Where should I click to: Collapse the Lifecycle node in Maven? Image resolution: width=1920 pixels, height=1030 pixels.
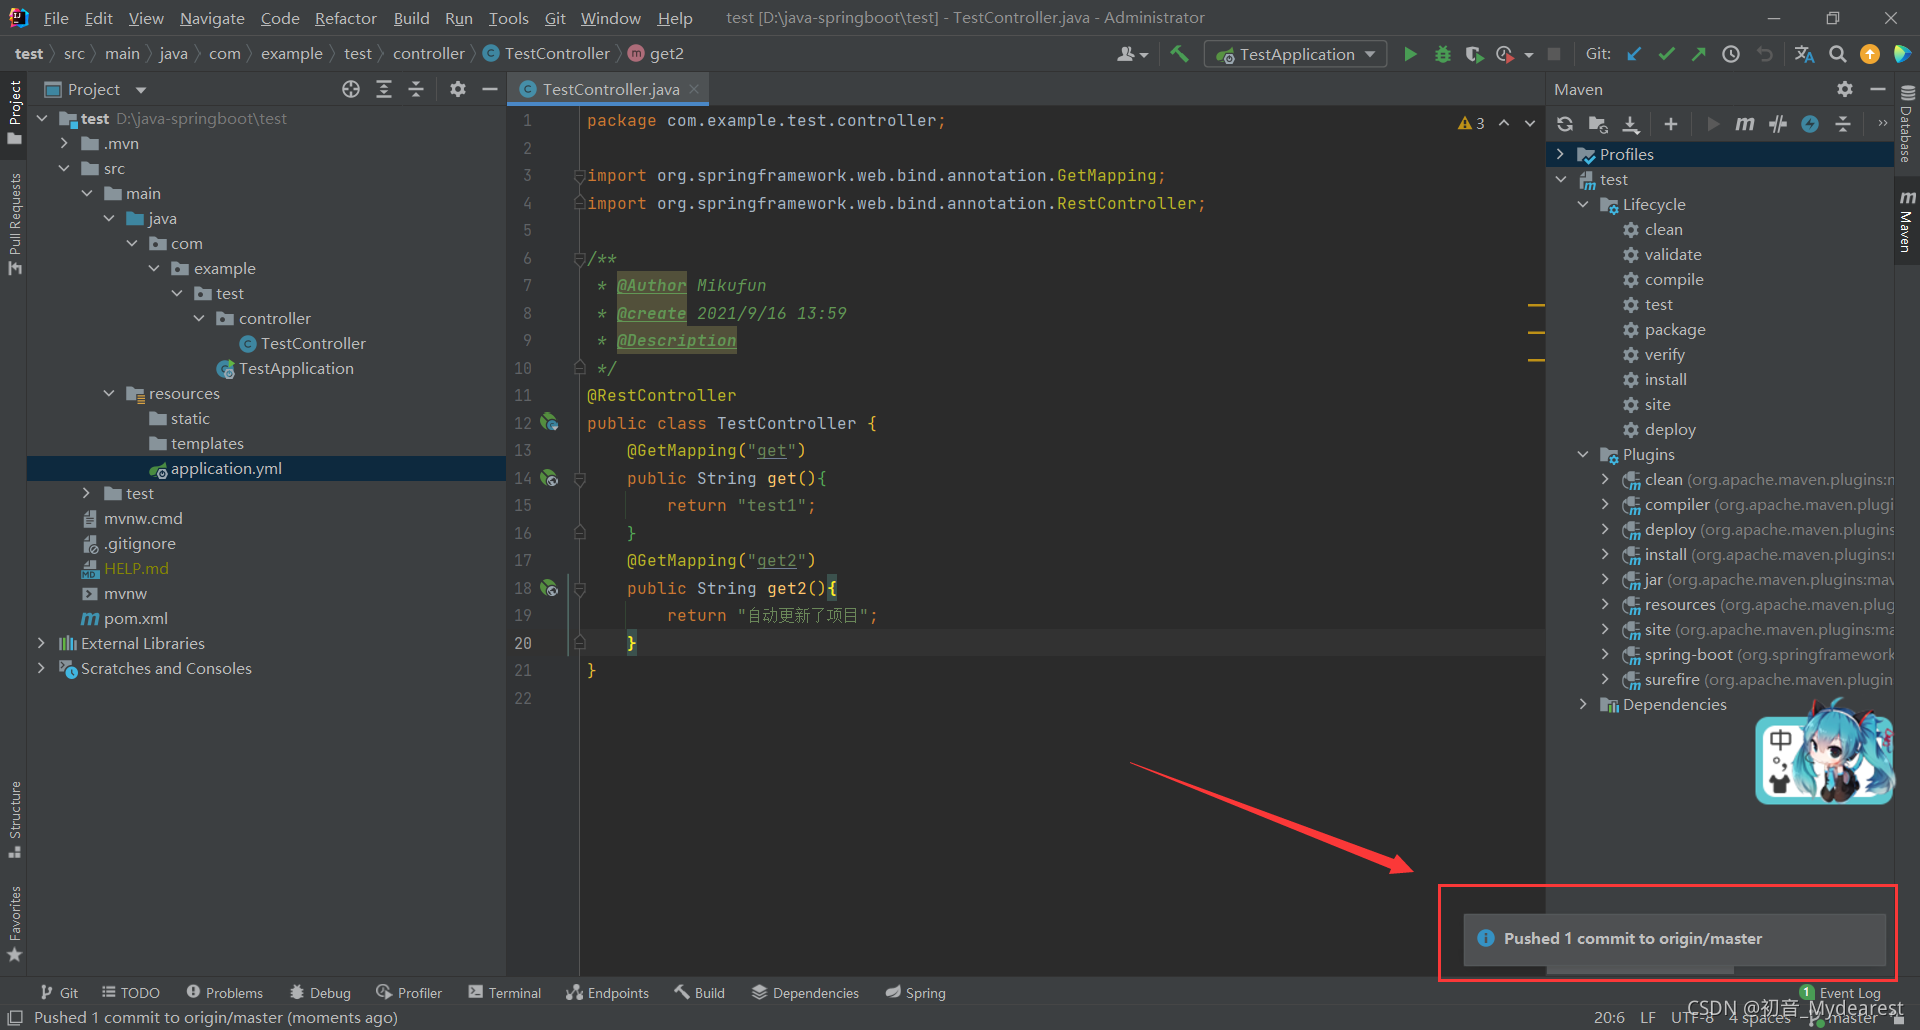1582,204
